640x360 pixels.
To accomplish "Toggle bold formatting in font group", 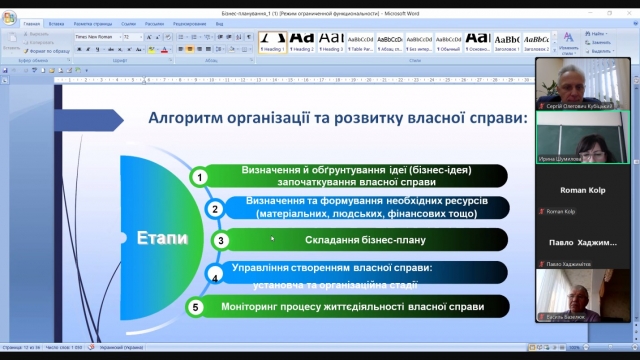I will [x=79, y=49].
